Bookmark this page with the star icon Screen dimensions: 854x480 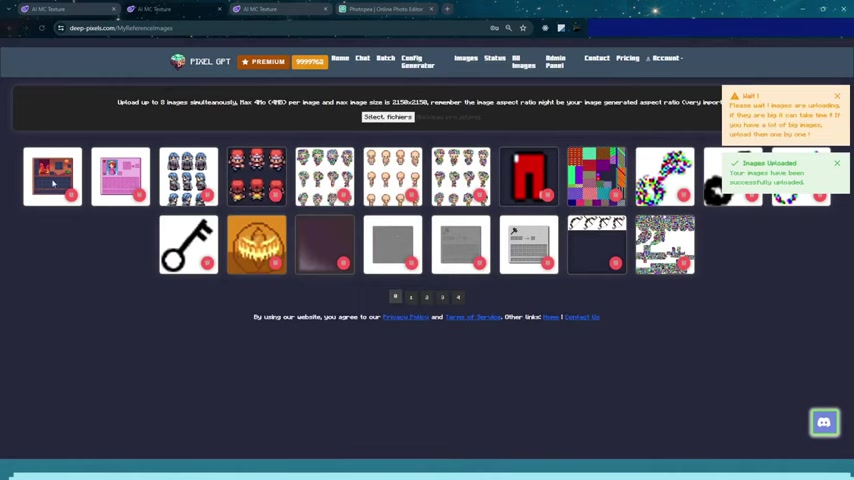pyautogui.click(x=523, y=28)
